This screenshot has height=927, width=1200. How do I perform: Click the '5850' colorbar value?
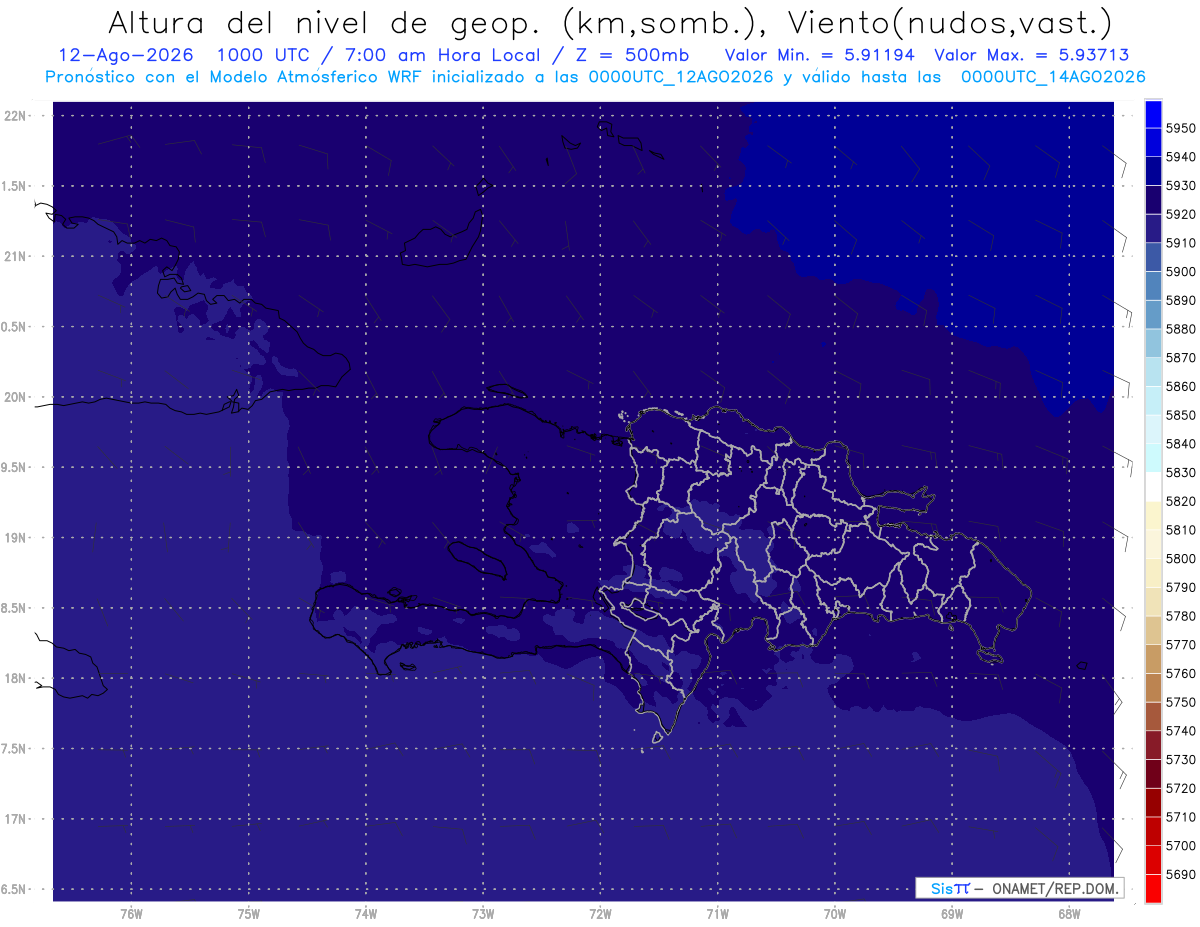pos(1181,415)
